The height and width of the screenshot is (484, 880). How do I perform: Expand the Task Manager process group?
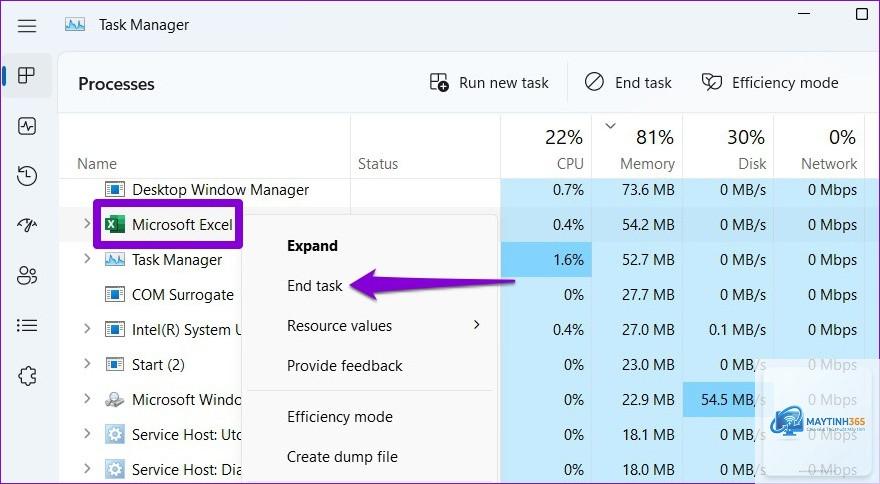click(87, 258)
